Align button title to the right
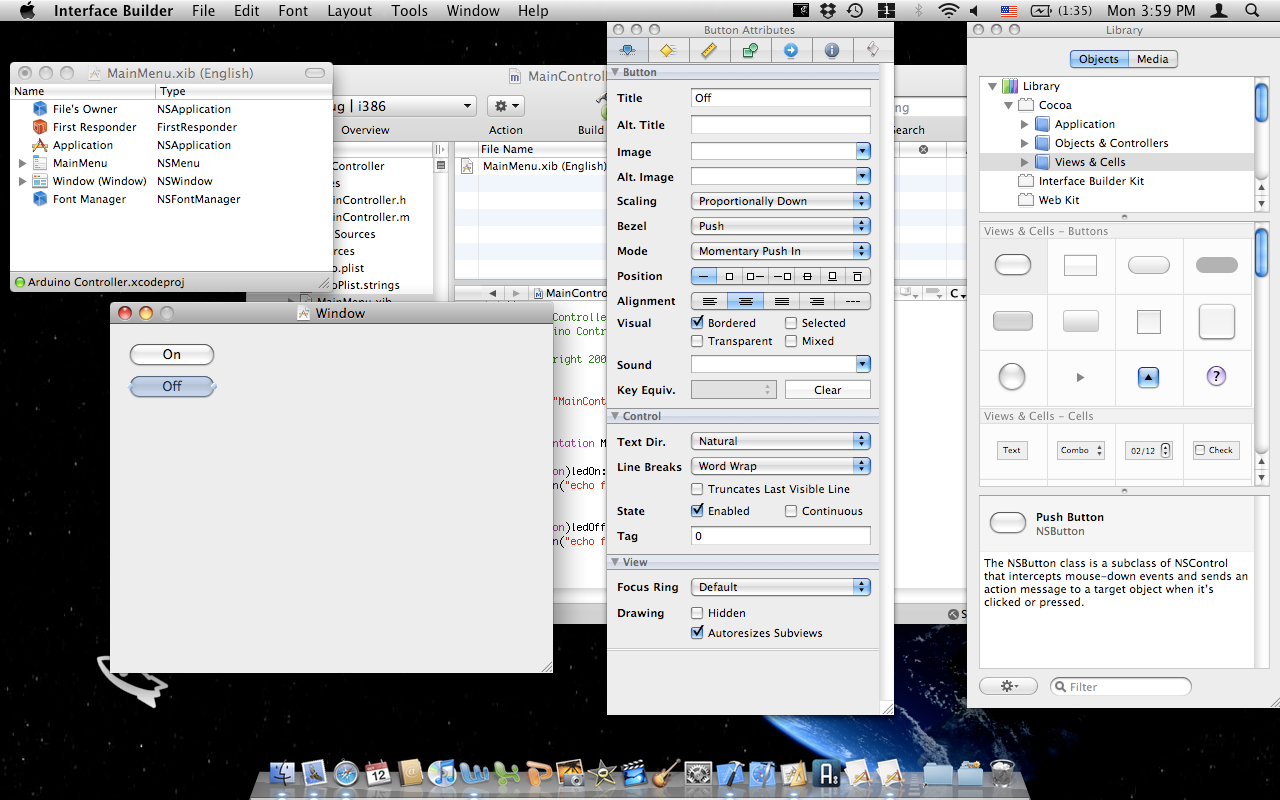 (817, 301)
